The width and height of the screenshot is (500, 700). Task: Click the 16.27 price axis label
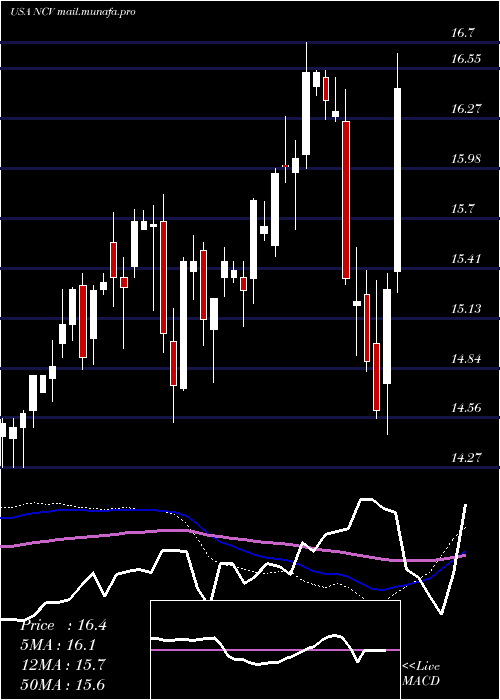point(466,108)
